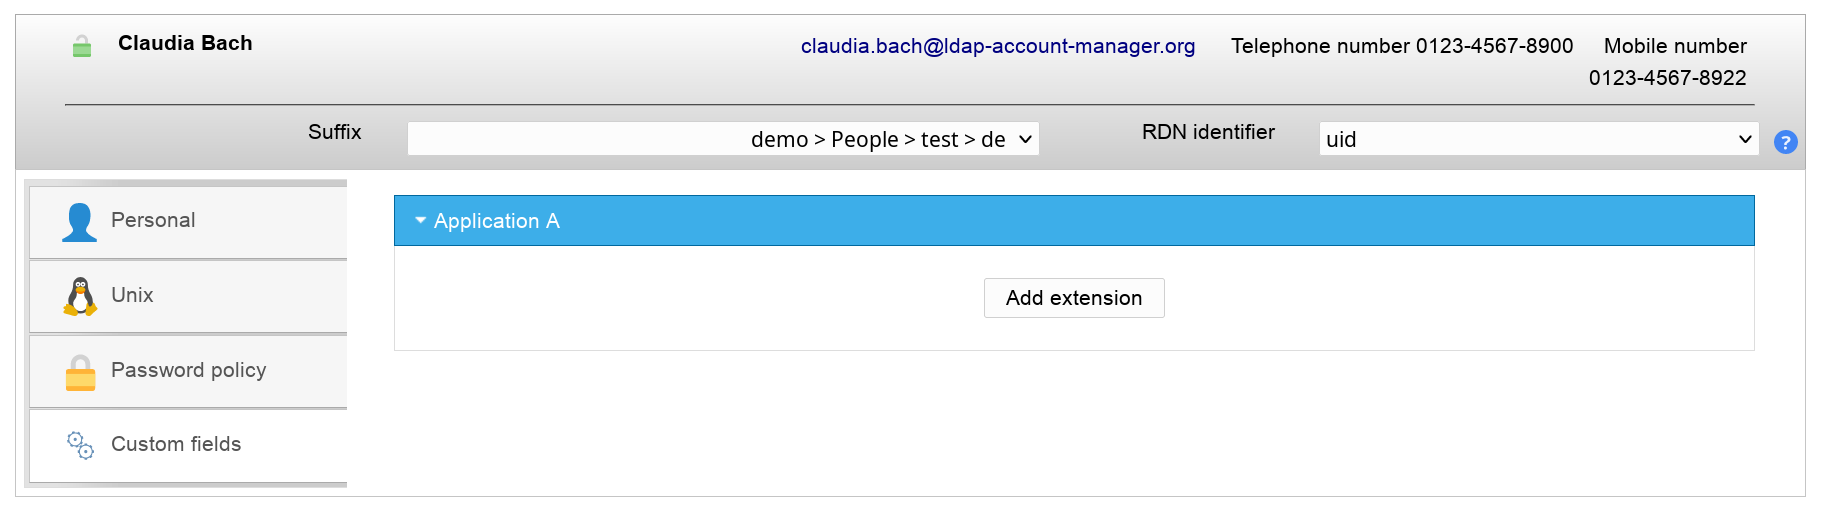Open the claudia.bach@ldap-account-manager.org email link
1823x519 pixels.
[x=997, y=46]
